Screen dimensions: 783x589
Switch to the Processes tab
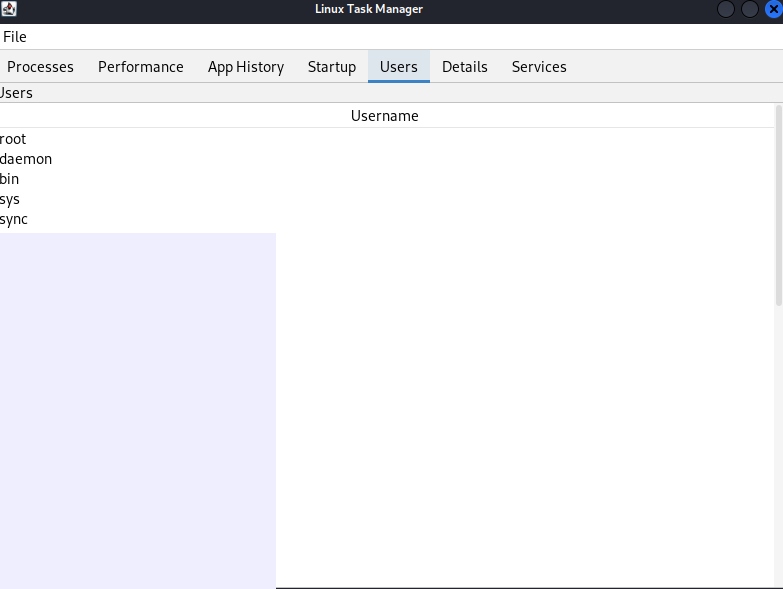click(41, 67)
